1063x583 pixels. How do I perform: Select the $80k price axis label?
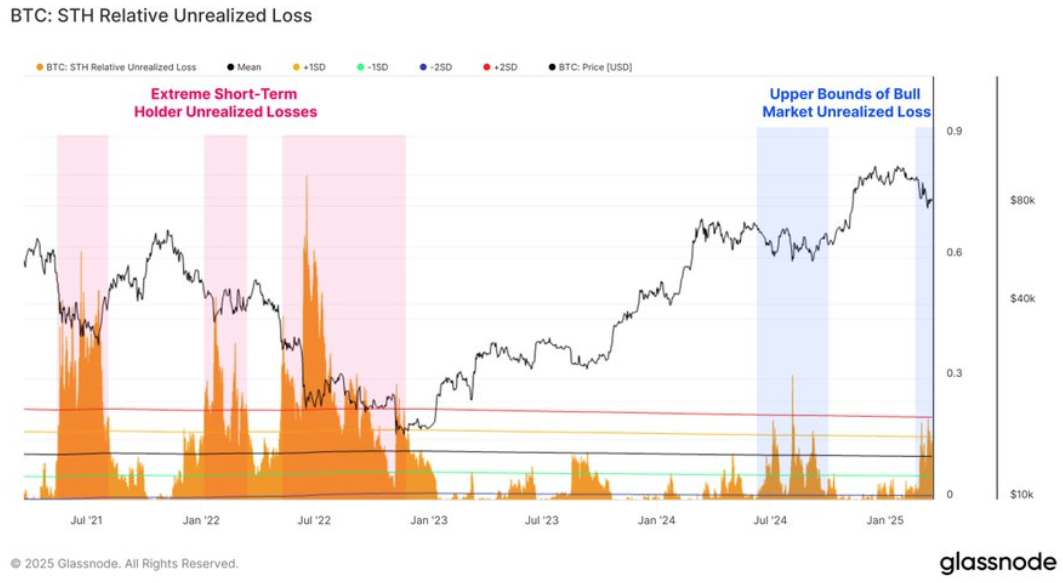coord(1022,201)
